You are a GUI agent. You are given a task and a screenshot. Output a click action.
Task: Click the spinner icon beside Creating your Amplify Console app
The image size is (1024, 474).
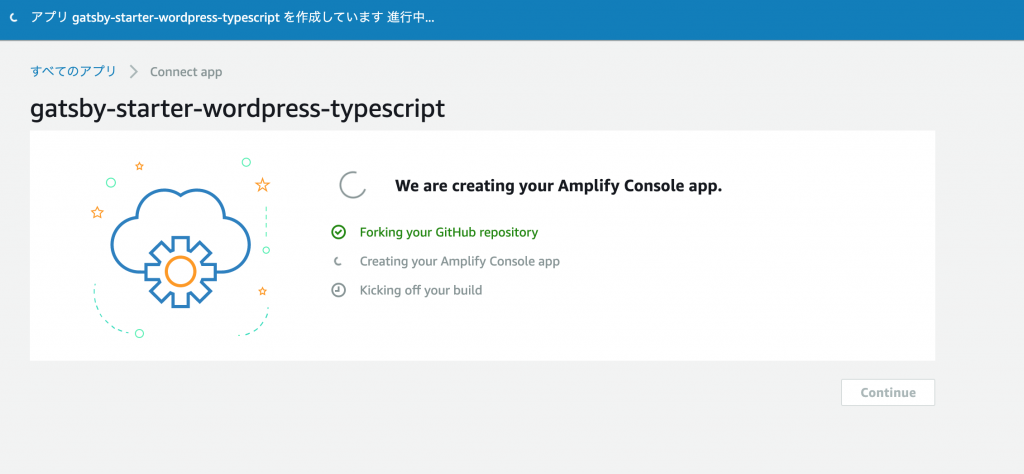[338, 261]
